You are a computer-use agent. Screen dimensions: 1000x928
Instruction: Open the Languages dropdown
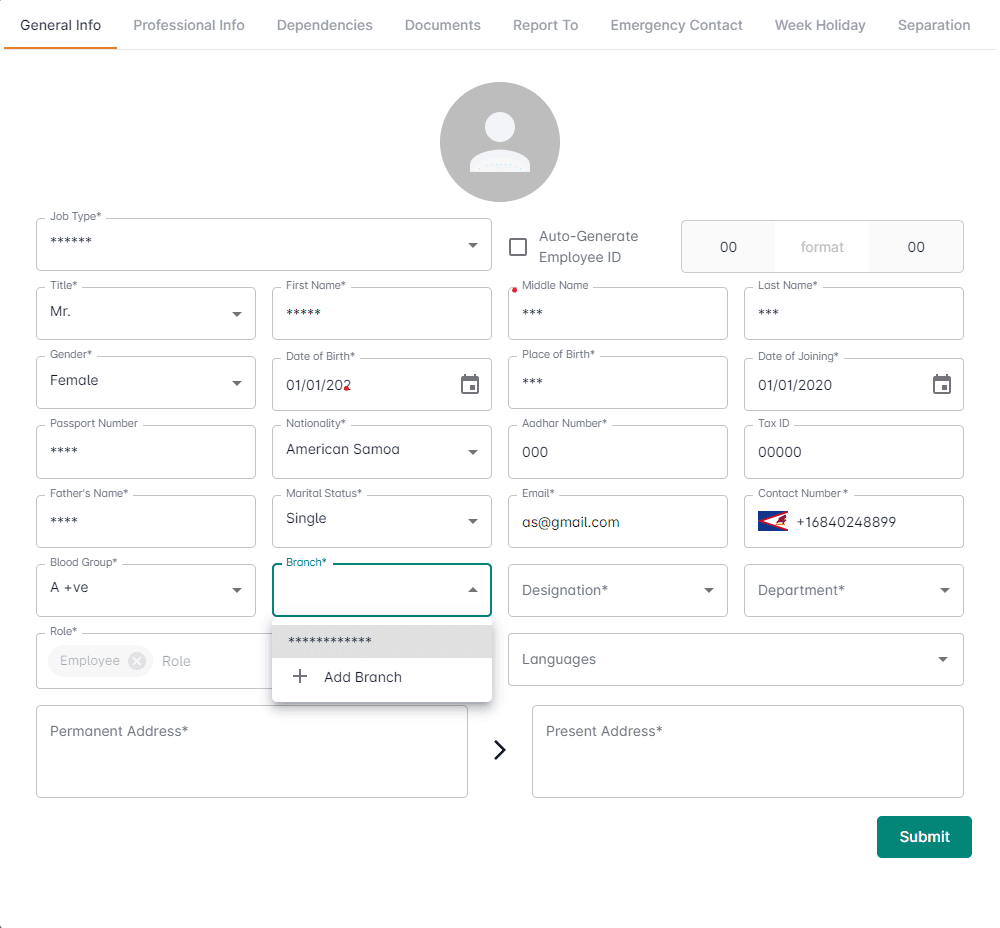coord(942,660)
